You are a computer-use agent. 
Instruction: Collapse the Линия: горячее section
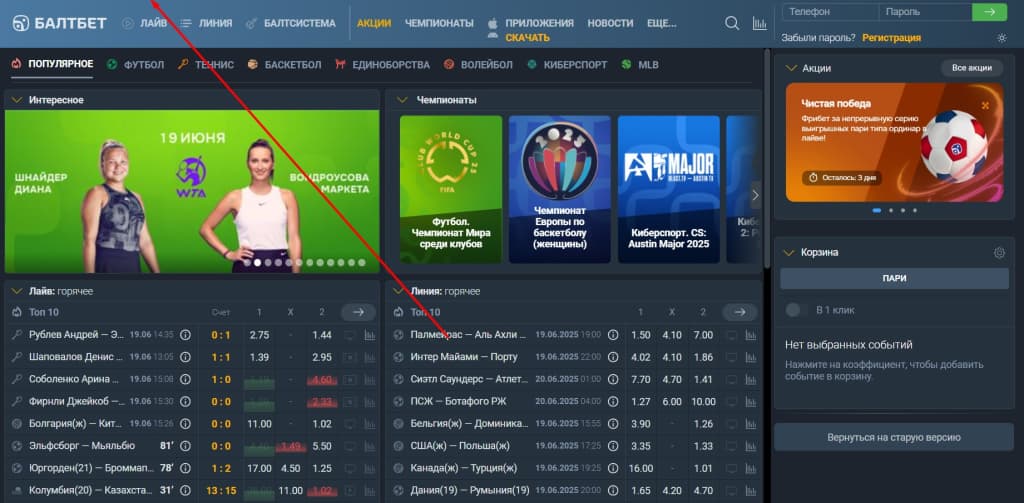pyautogui.click(x=398, y=291)
